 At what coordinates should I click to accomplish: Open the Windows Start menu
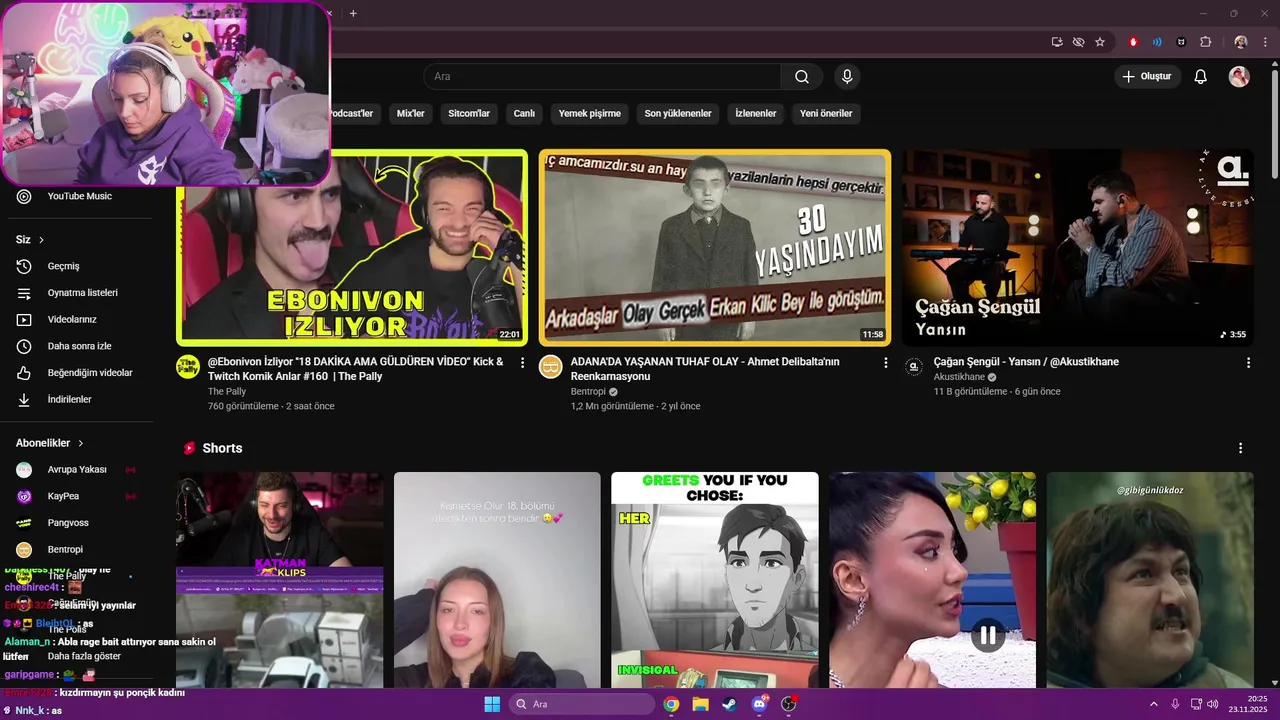click(x=492, y=704)
